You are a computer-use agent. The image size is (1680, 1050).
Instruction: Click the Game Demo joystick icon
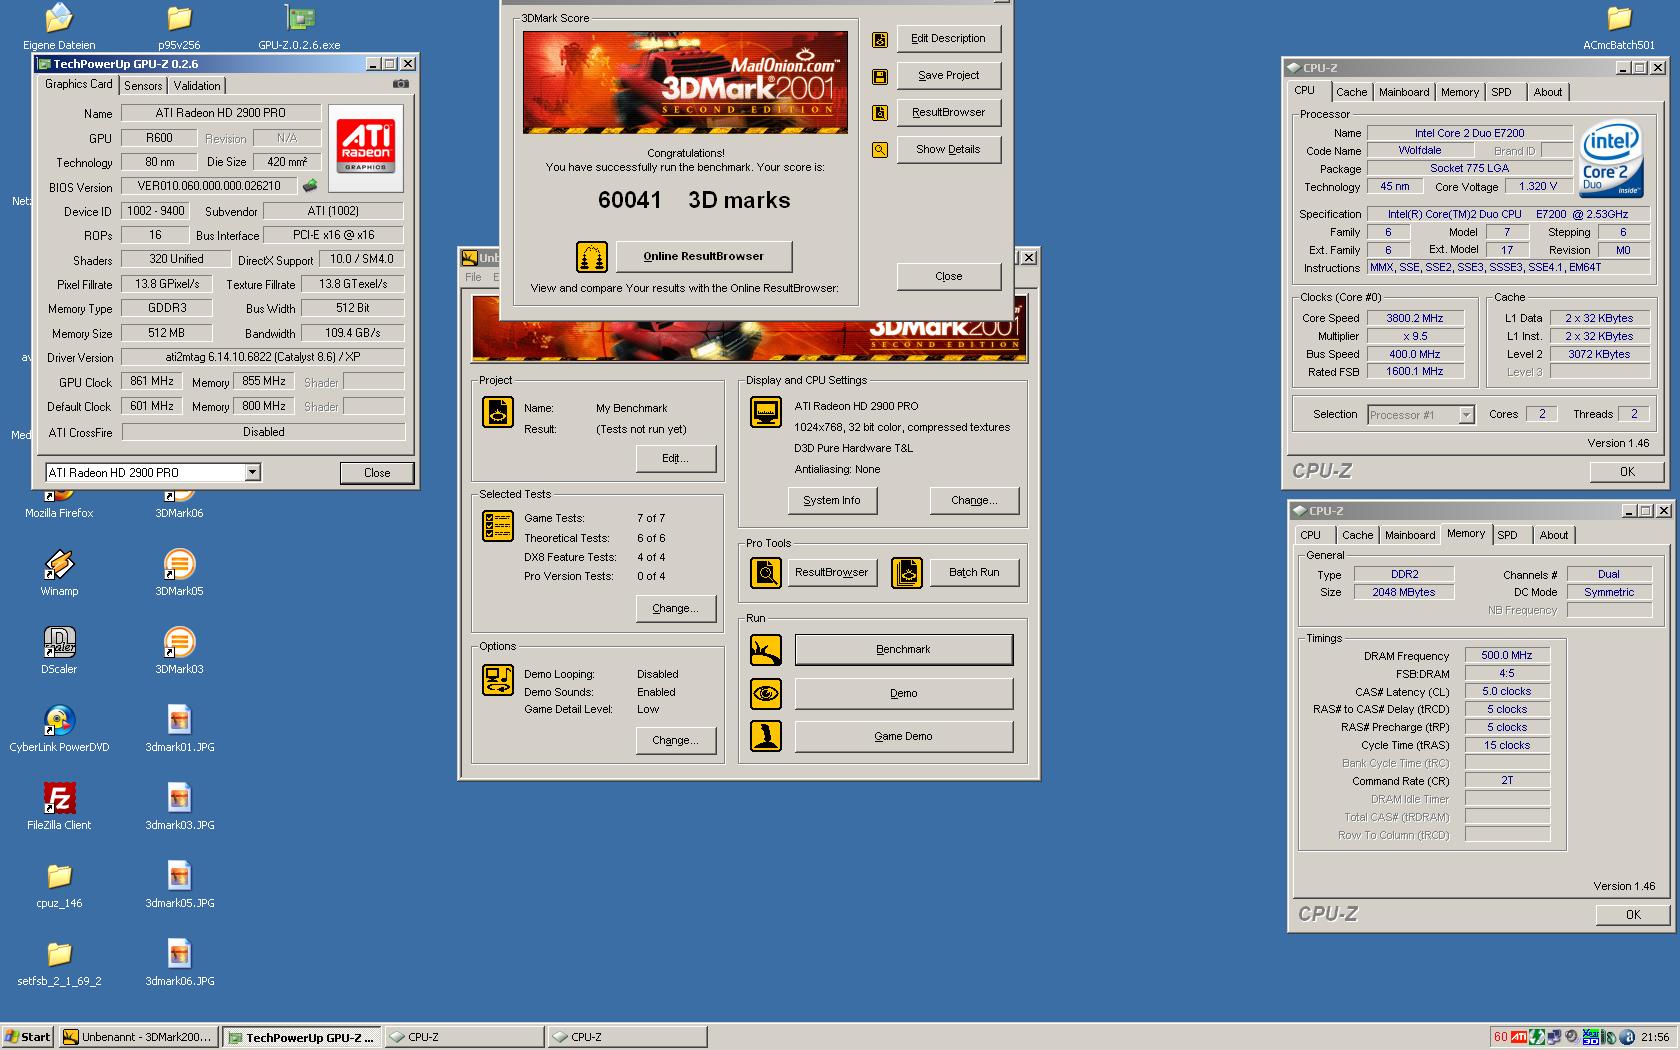[766, 736]
